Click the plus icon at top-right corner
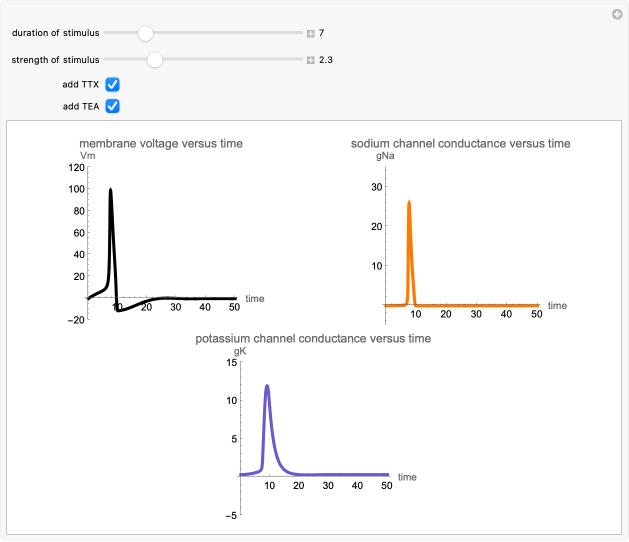629x542 pixels. pos(617,14)
